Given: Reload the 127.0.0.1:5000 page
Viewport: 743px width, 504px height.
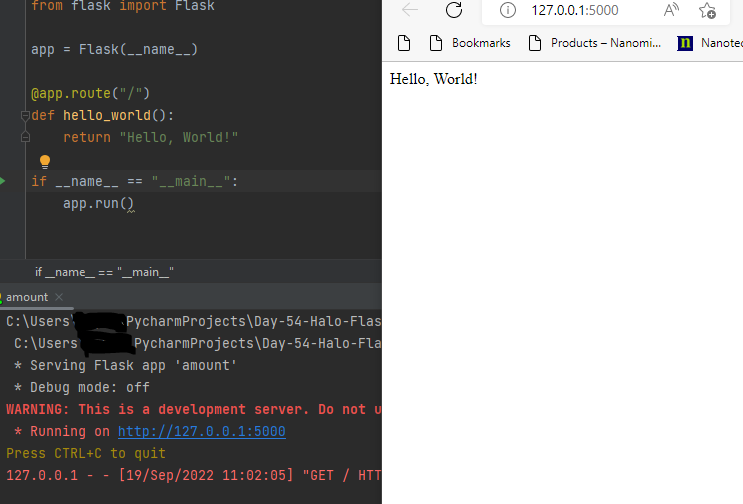Looking at the screenshot, I should (x=453, y=9).
